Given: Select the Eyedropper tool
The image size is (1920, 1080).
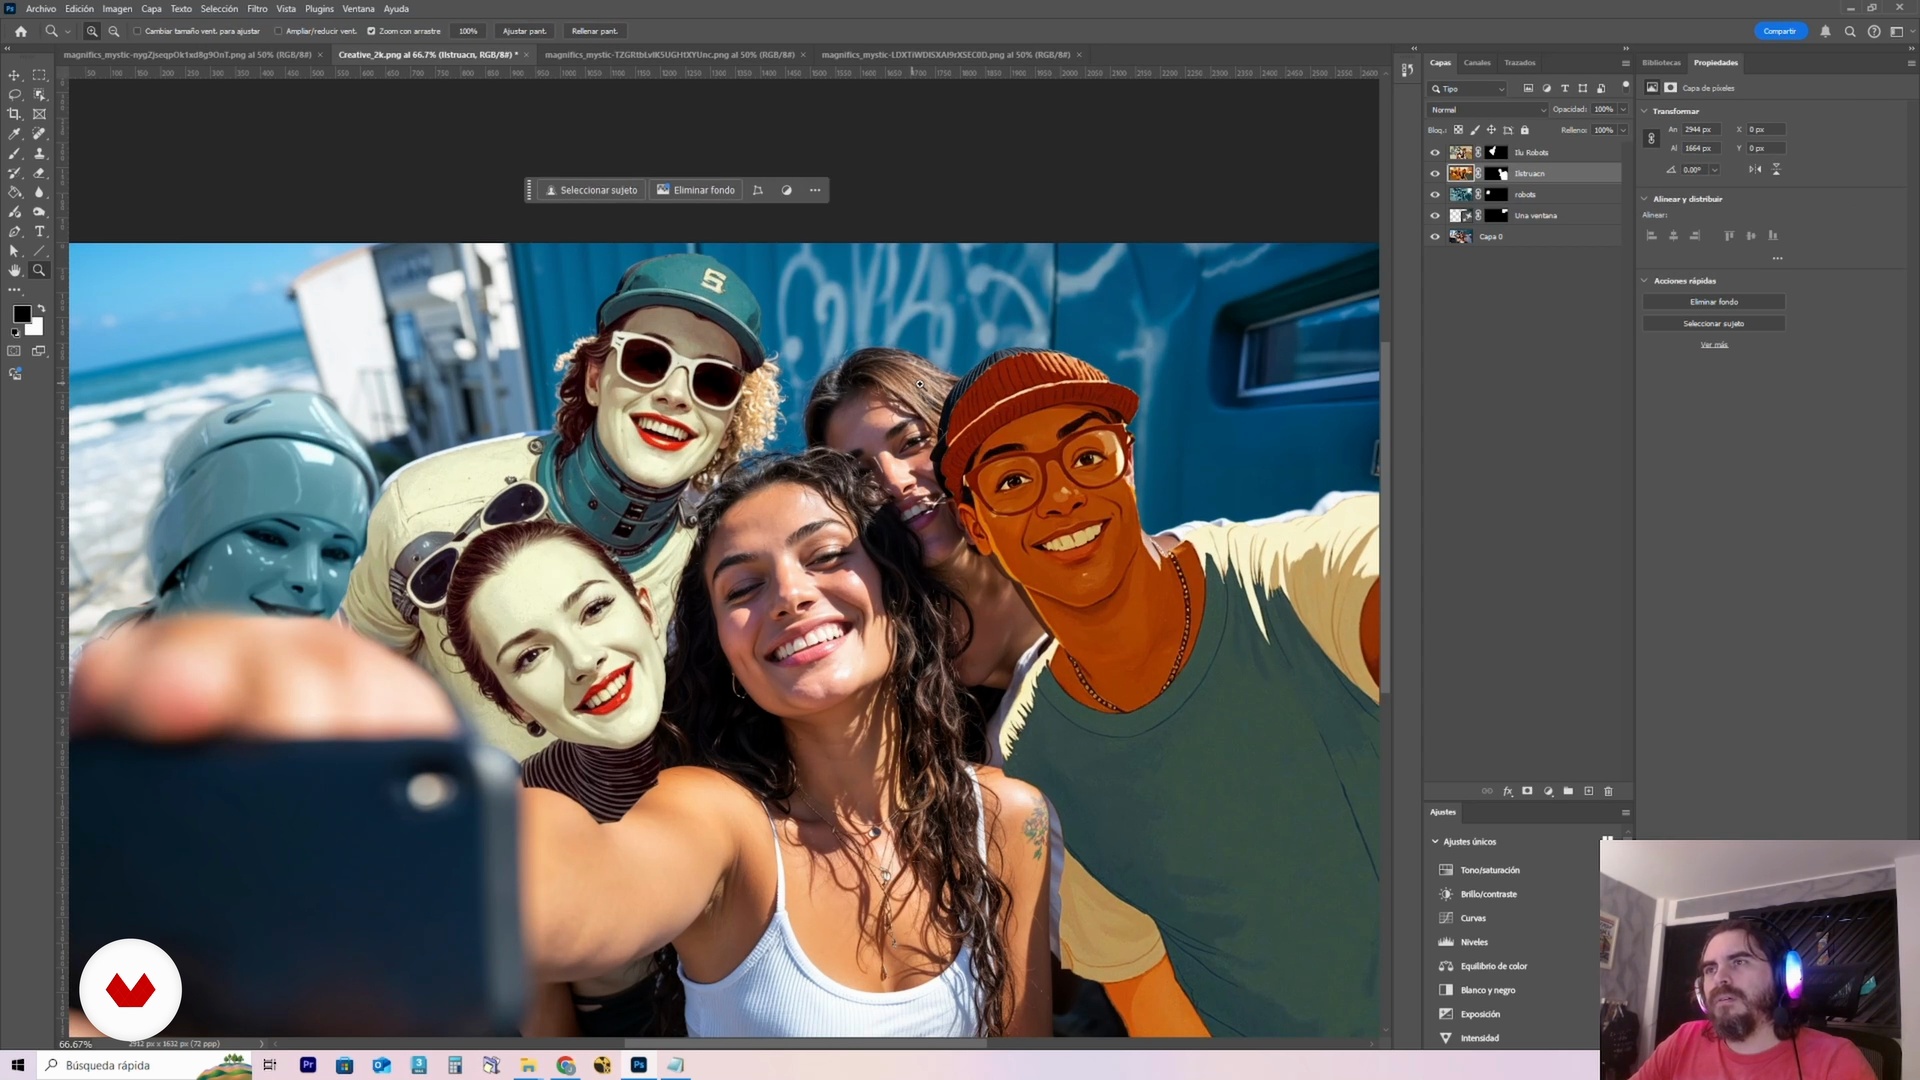Looking at the screenshot, I should (x=14, y=134).
